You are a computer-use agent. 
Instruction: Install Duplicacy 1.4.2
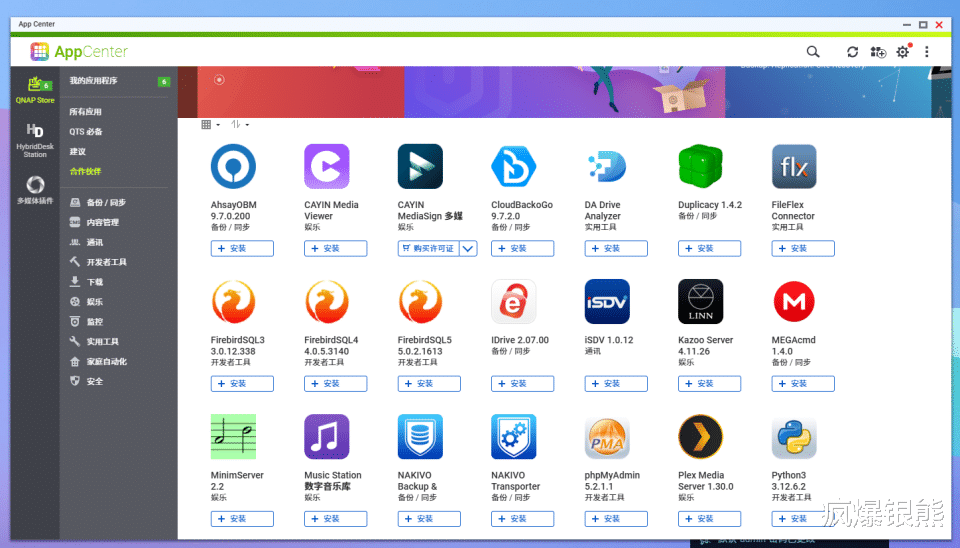(709, 249)
